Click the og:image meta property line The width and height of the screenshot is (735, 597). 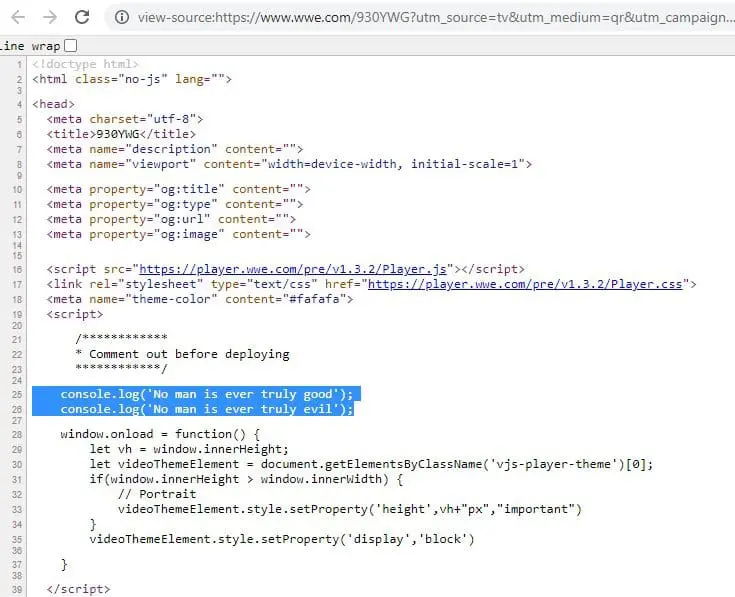point(177,234)
